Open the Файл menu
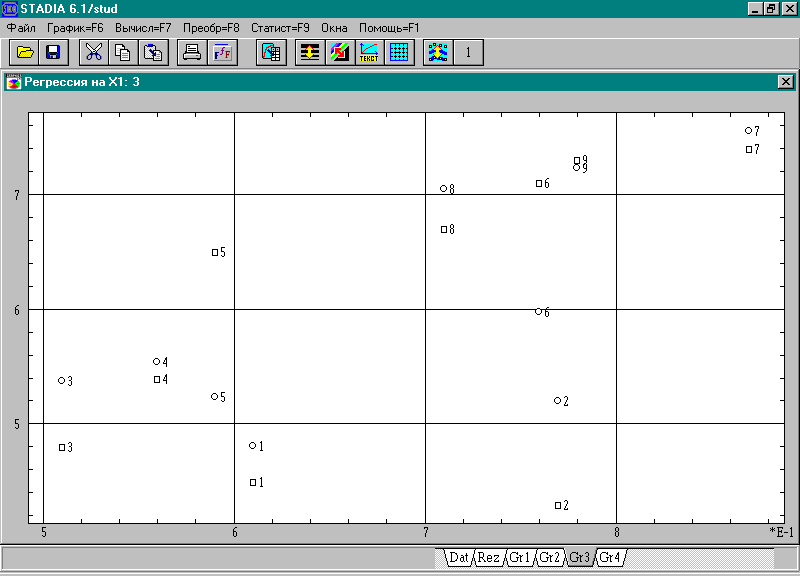This screenshot has height=576, width=800. tap(21, 28)
